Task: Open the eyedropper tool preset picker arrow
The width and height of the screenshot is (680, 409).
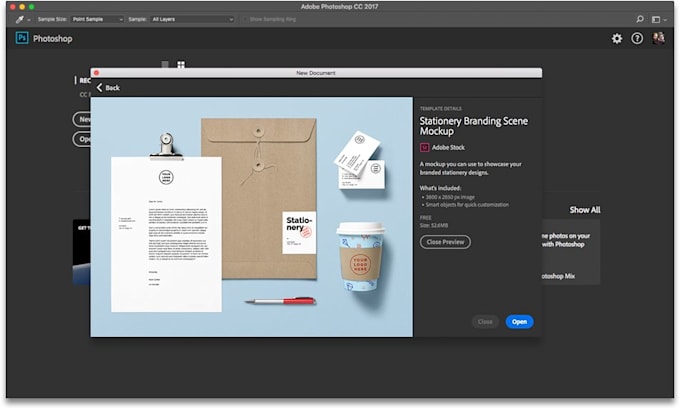Action: 29,20
